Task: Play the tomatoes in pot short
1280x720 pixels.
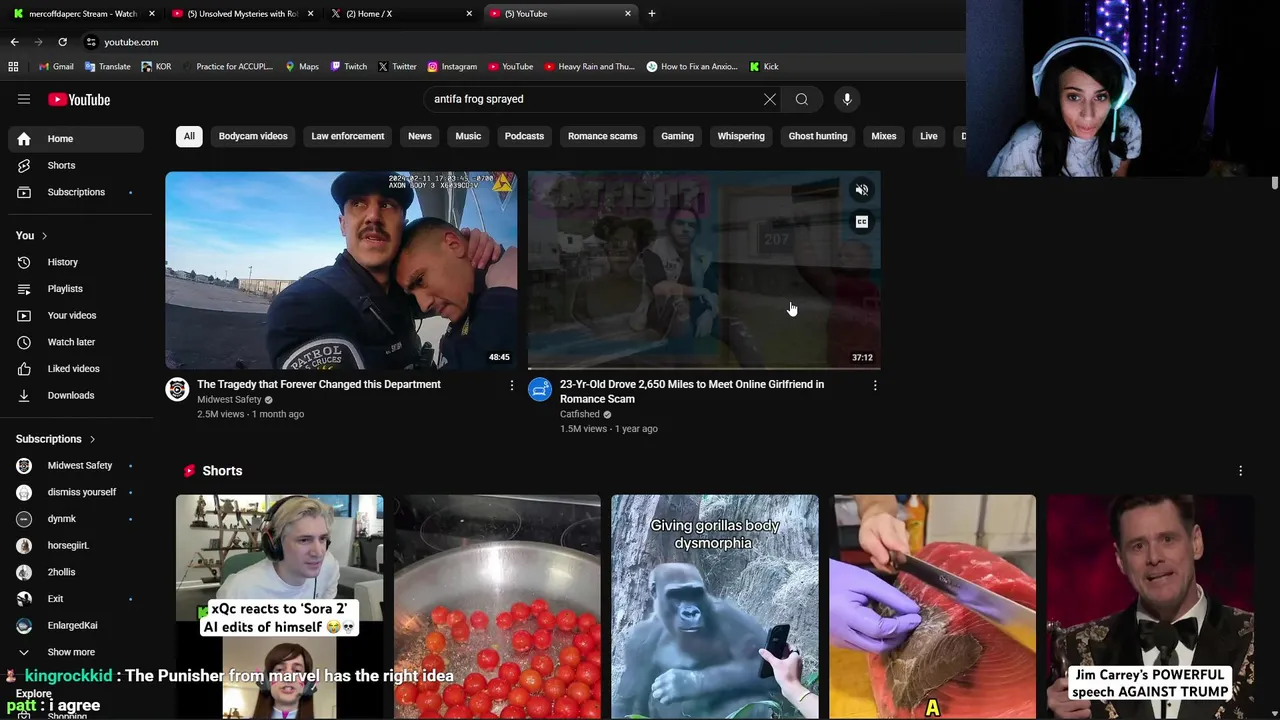Action: click(x=497, y=607)
